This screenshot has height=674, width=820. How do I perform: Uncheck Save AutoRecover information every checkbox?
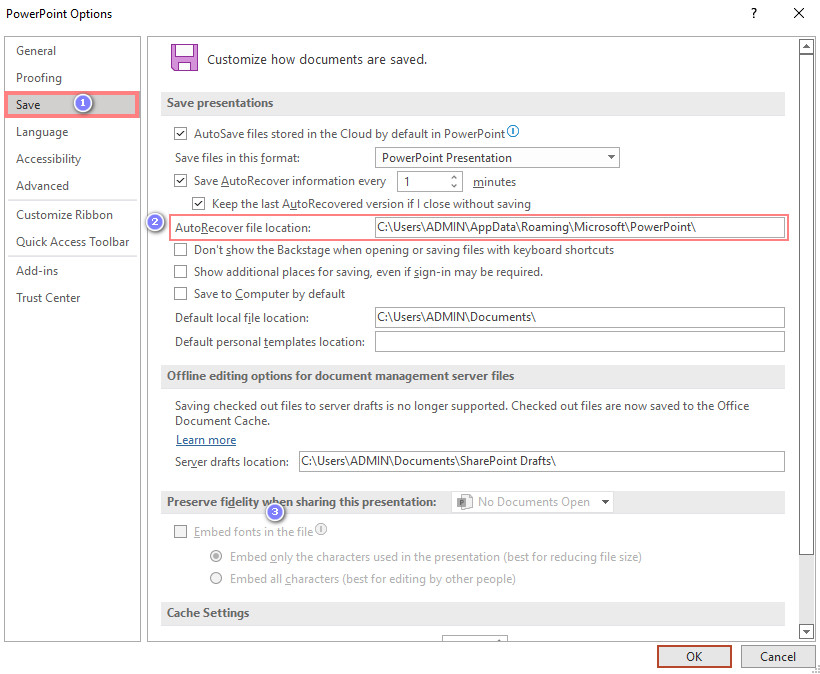coord(180,181)
